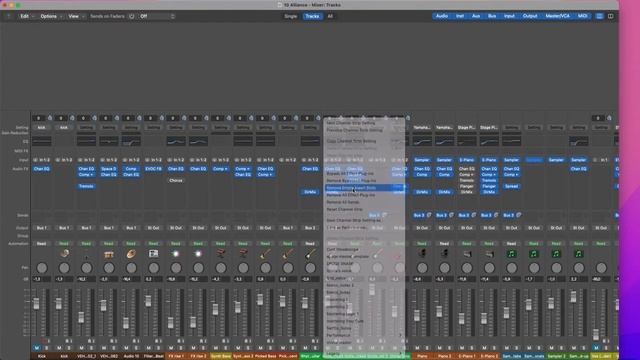Choose Next Channel Strip Setting menu item
The height and width of the screenshot is (360, 640).
pyautogui.click(x=364, y=123)
